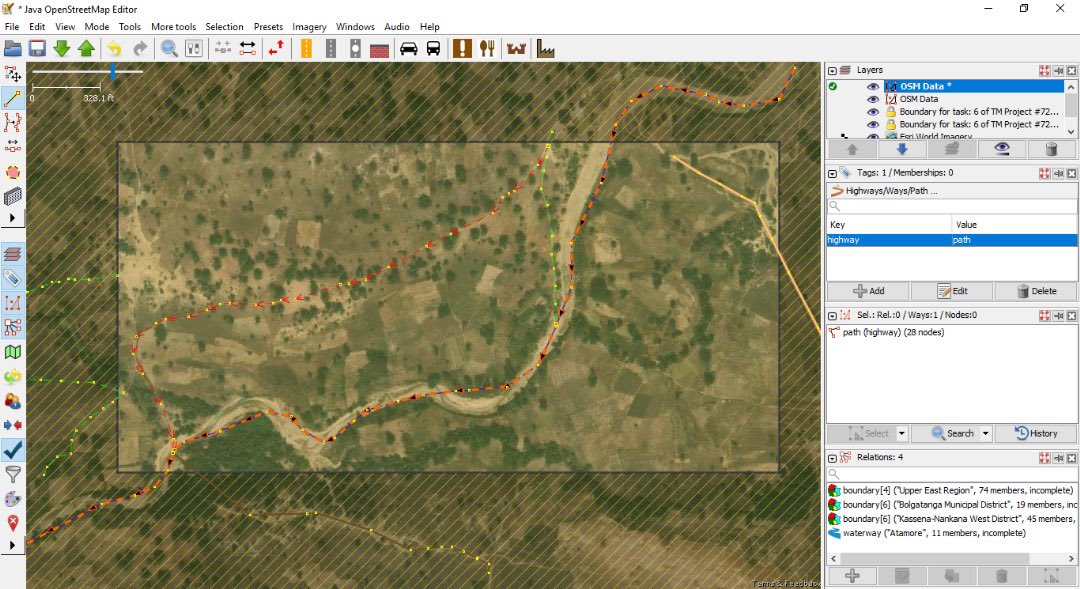Screen dimensions: 1080x589
Task: Open the Presets menu
Action: click(x=268, y=27)
